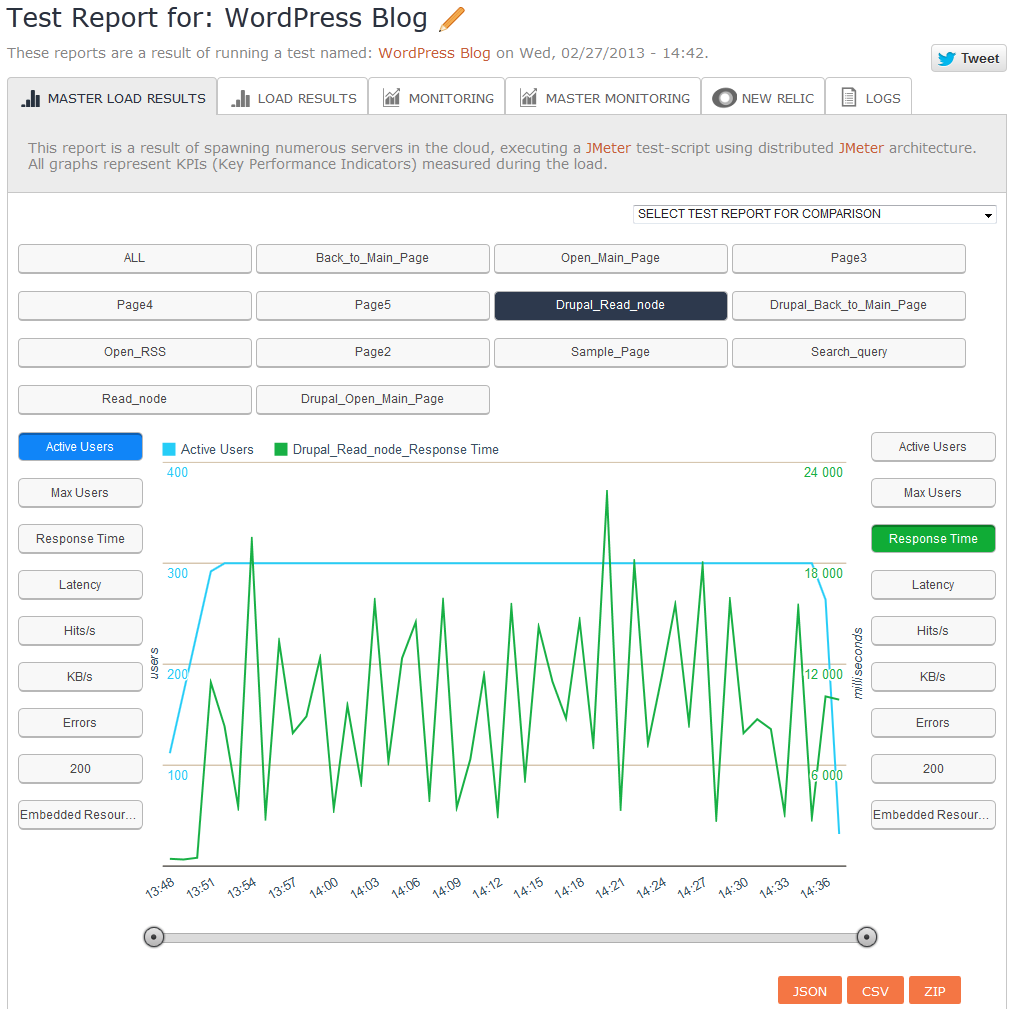Image resolution: width=1014 pixels, height=1009 pixels.
Task: Click bar chart icon on Master Load Results tab
Action: [x=30, y=98]
